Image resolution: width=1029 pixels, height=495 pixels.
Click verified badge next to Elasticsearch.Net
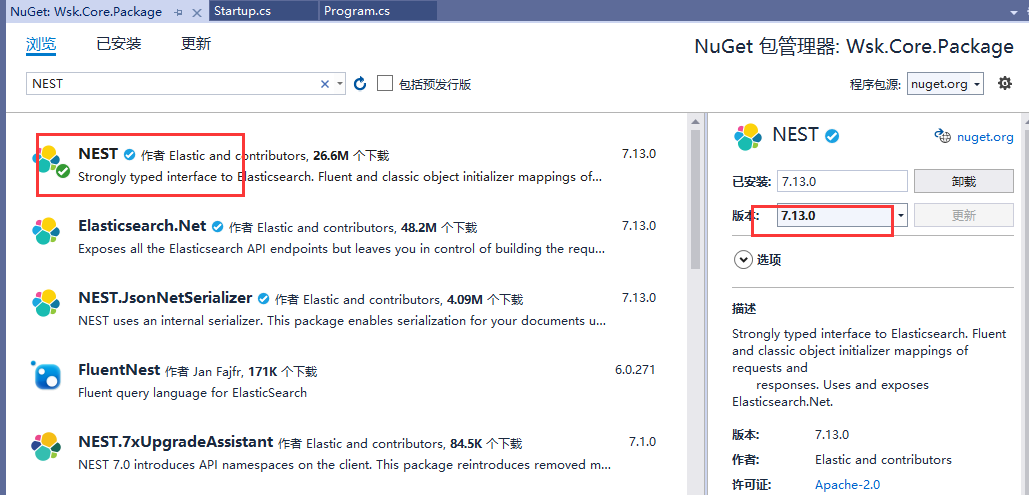218,227
